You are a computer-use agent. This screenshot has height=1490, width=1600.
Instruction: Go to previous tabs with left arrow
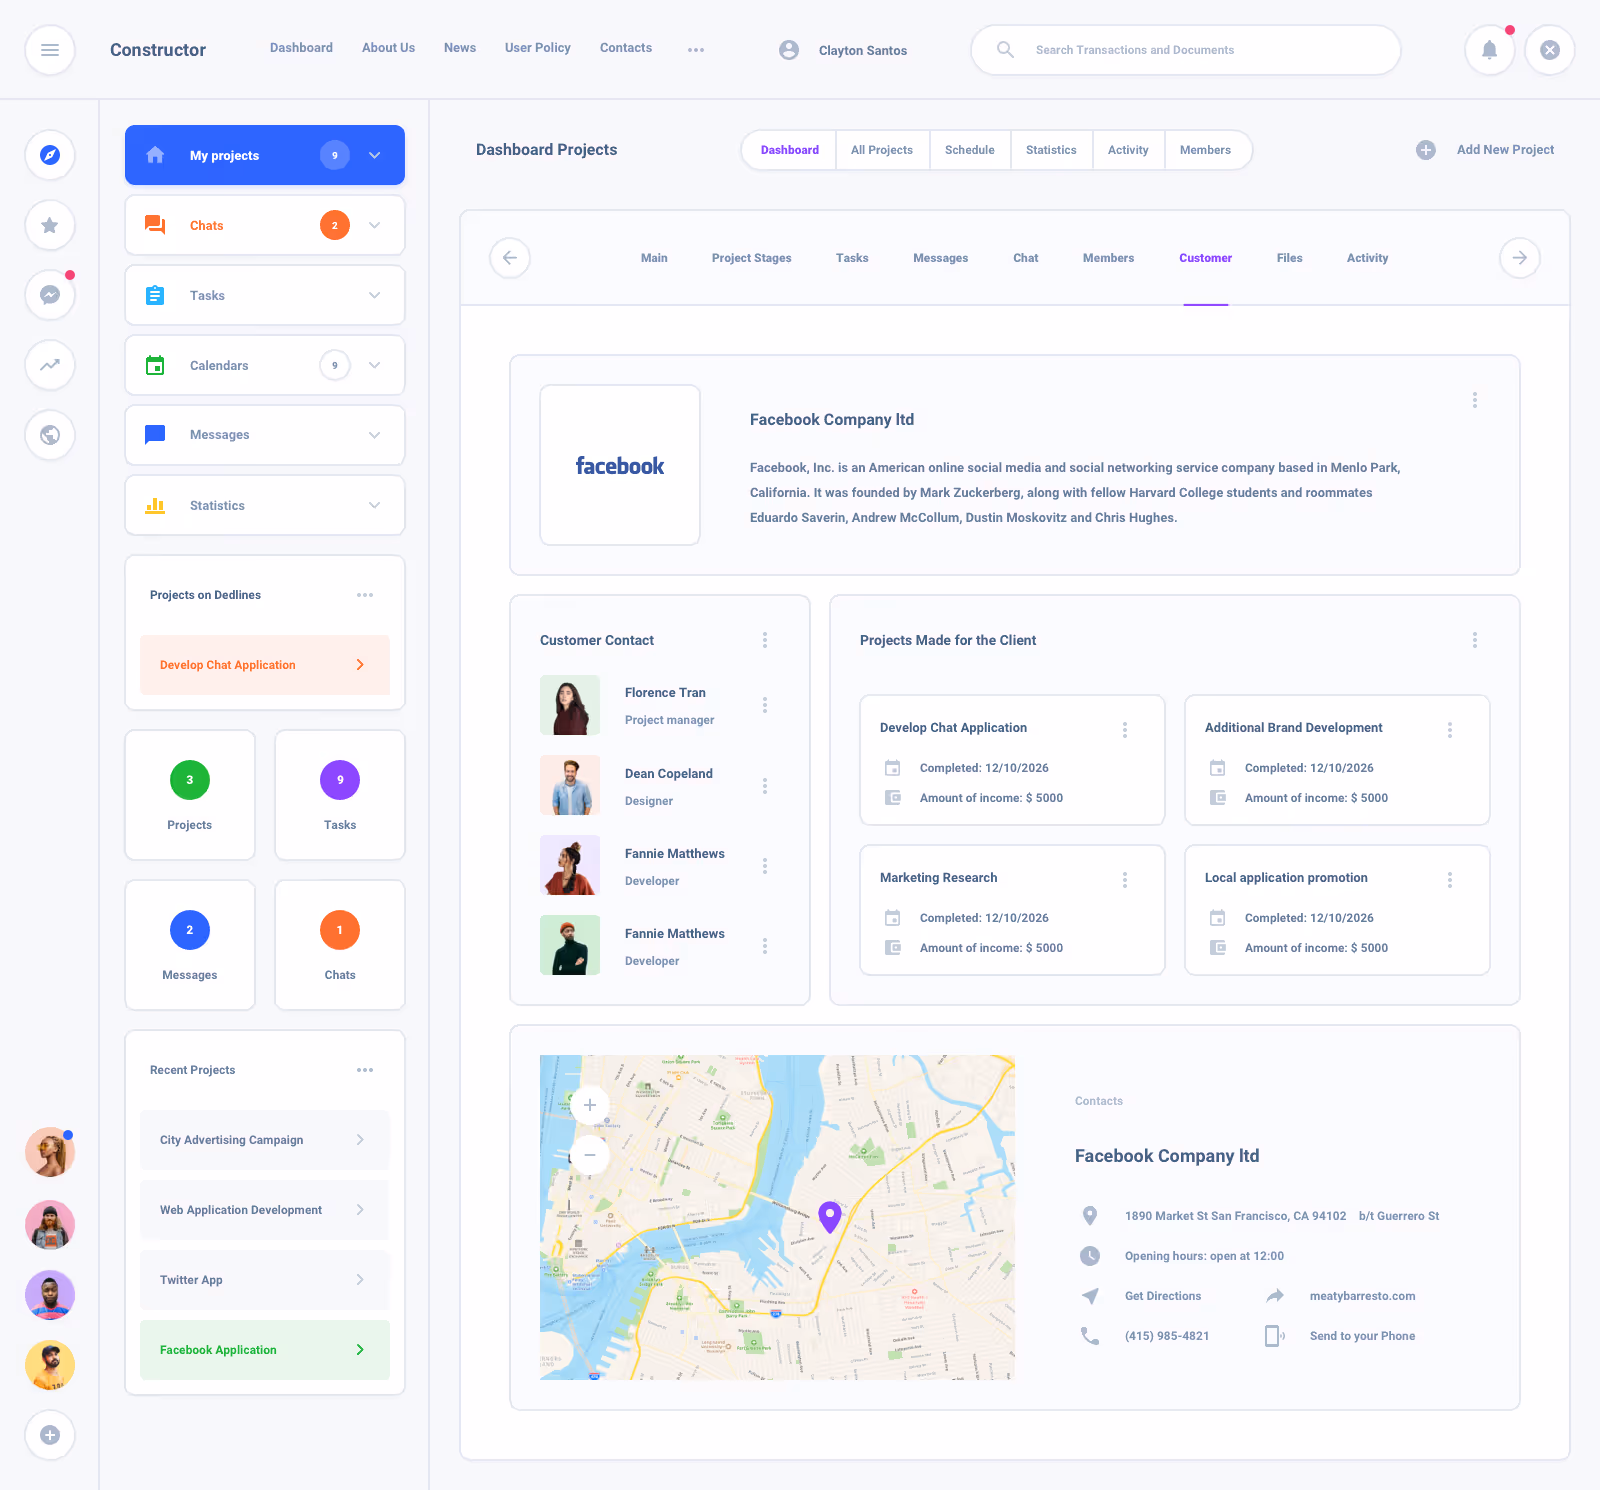pos(510,258)
